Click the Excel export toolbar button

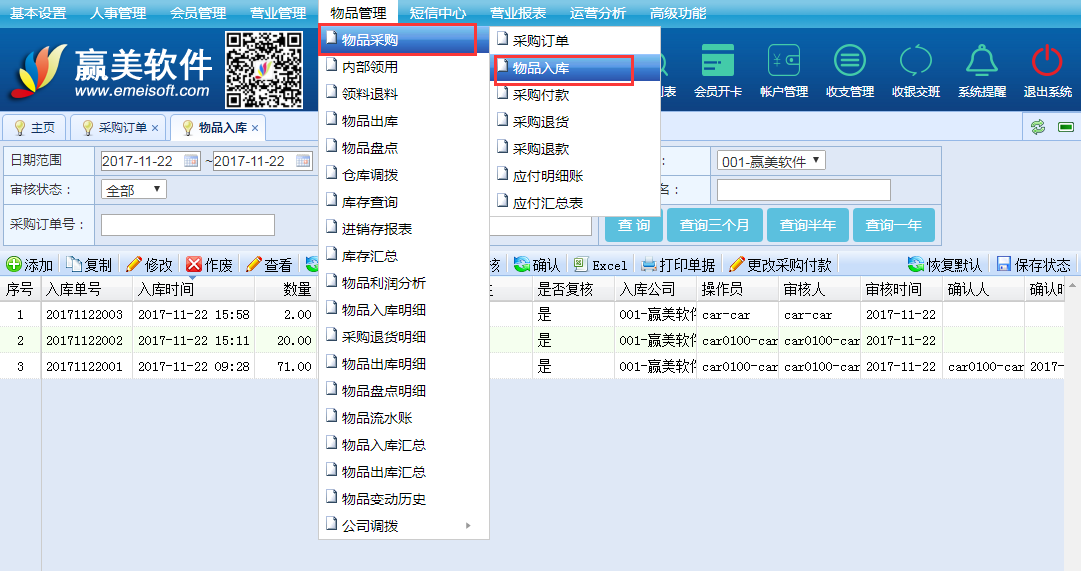[601, 265]
